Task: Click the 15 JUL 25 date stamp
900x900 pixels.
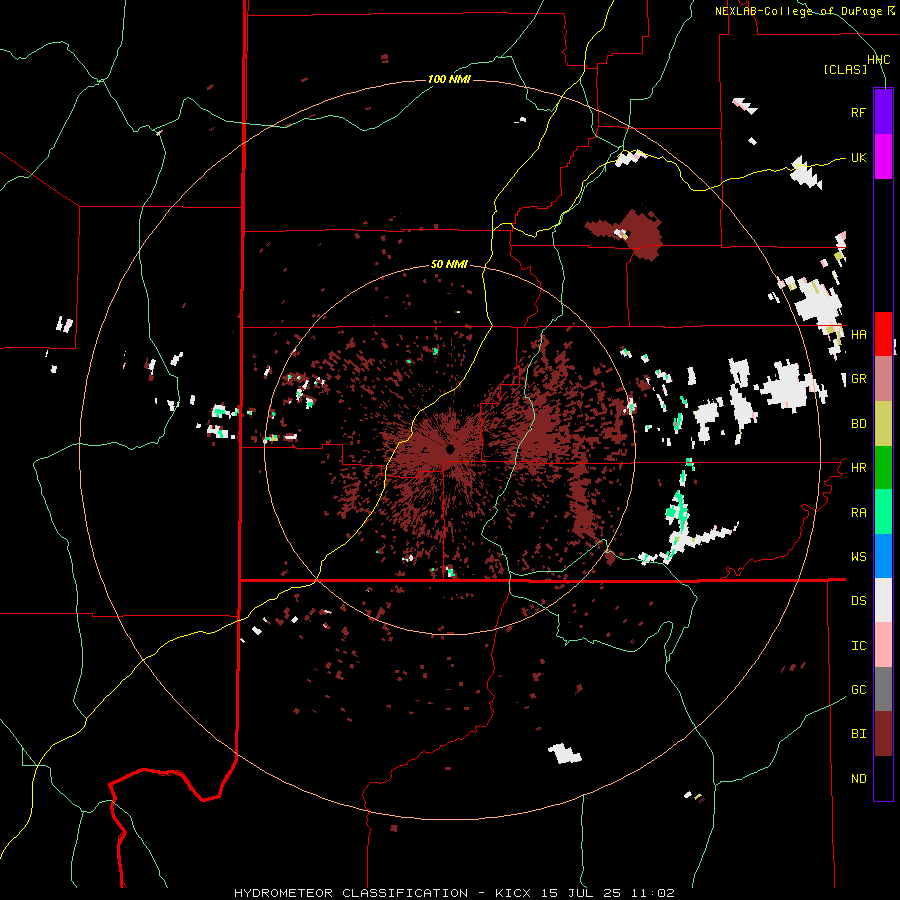Action: click(581, 893)
